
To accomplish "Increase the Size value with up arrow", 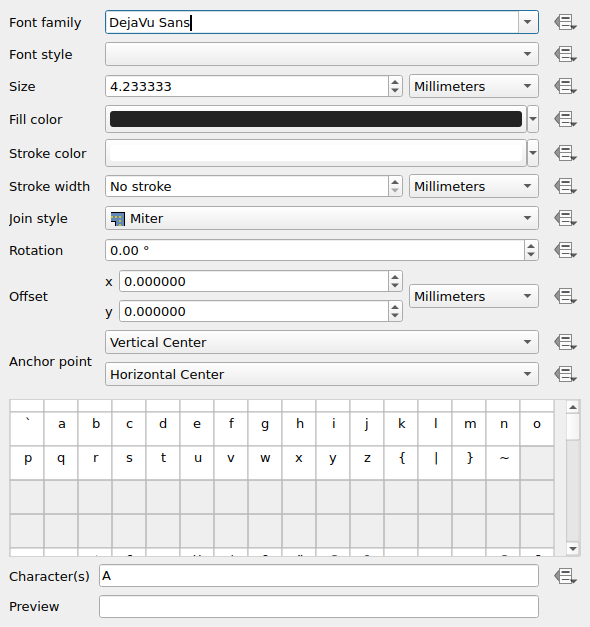I will 395,82.
